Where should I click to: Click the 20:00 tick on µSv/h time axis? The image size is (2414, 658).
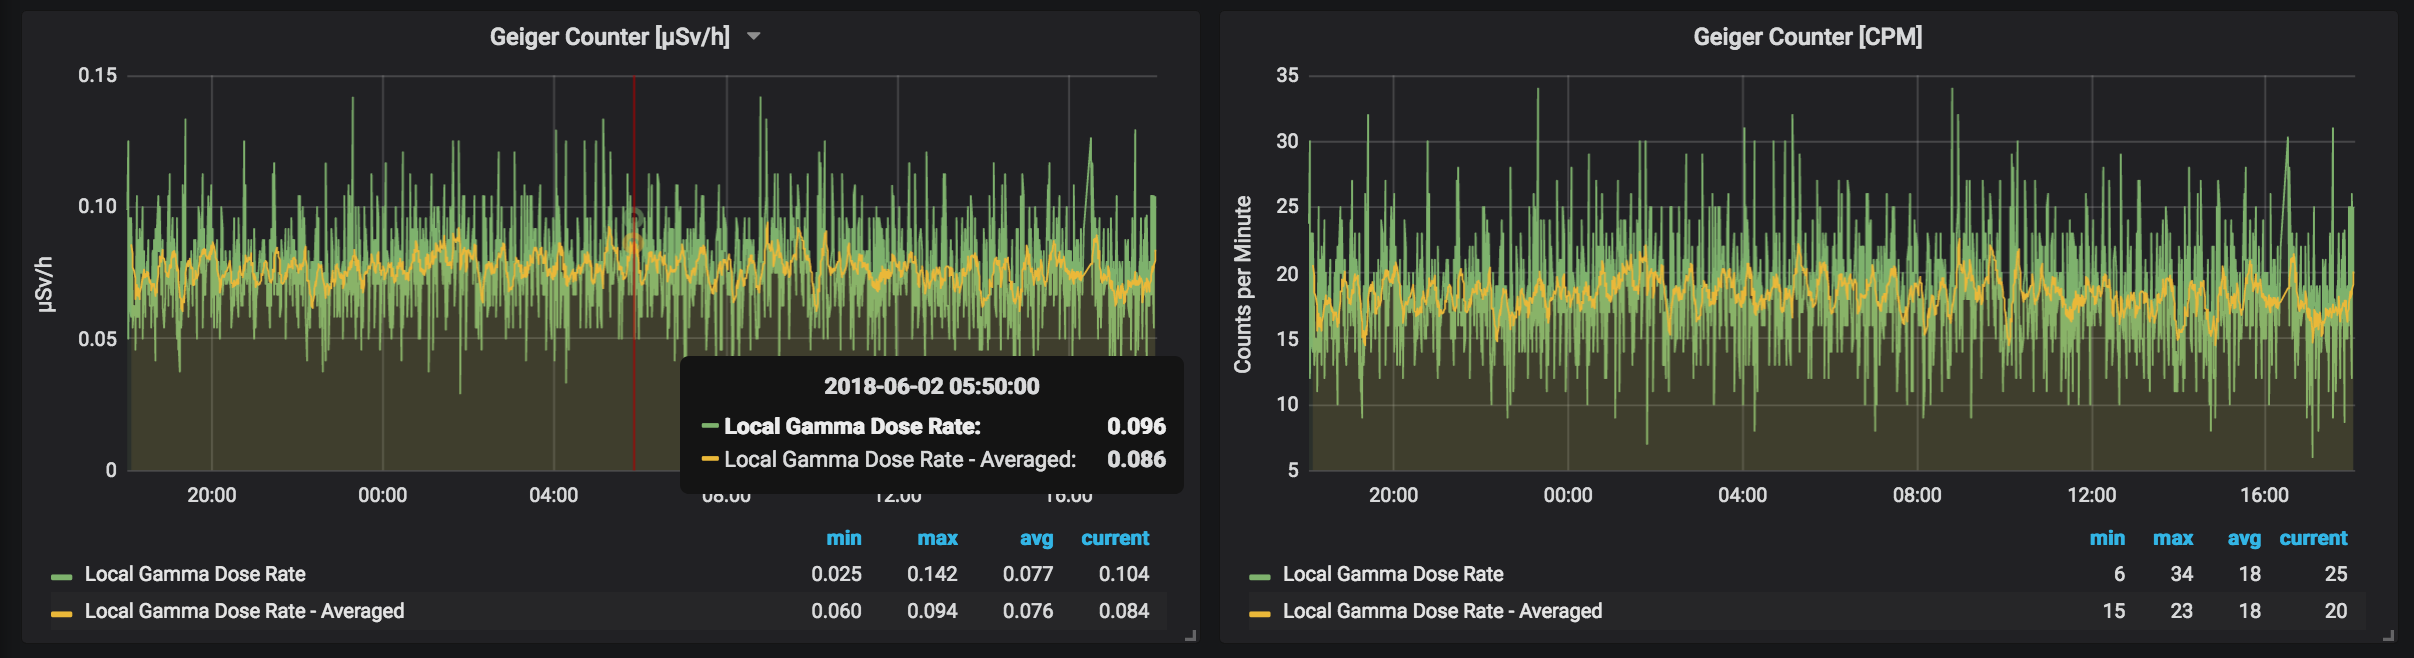pos(212,495)
